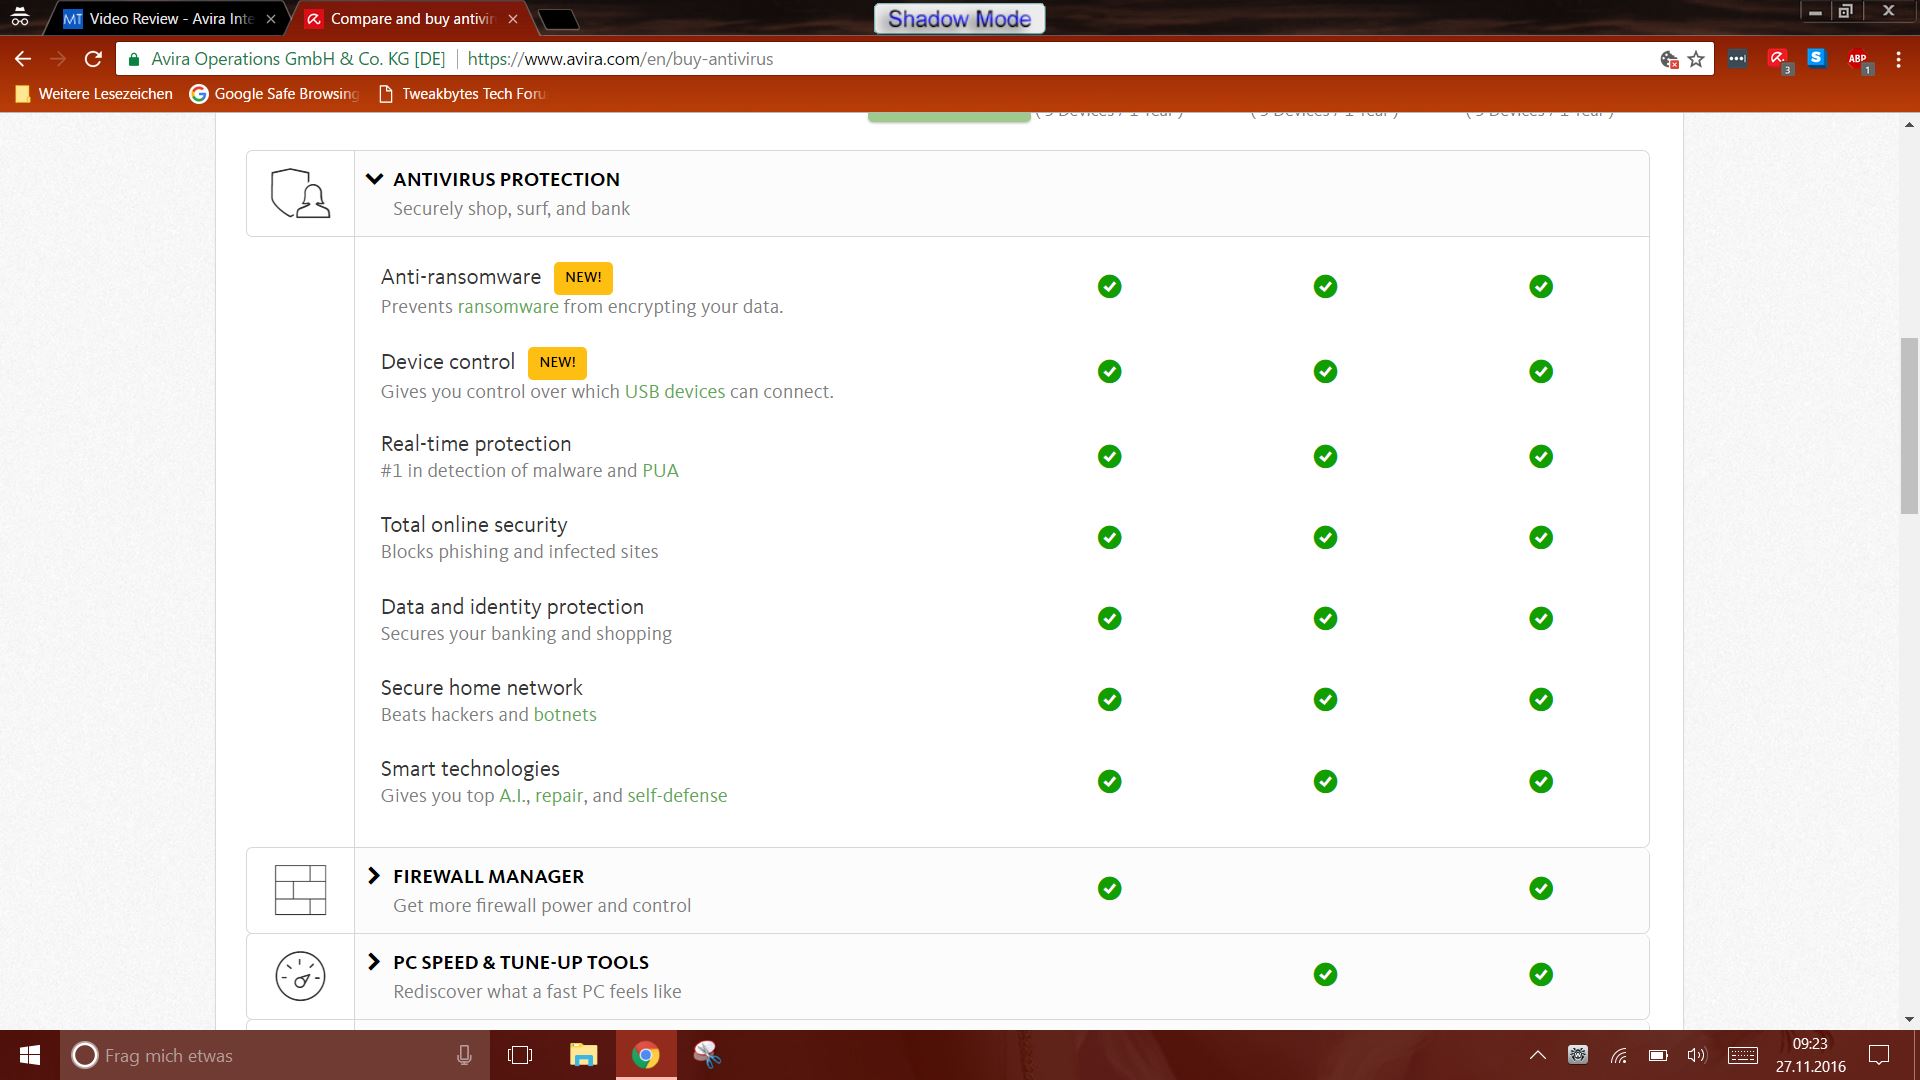
Task: Open the Avira browser extension icon
Action: tap(1778, 59)
